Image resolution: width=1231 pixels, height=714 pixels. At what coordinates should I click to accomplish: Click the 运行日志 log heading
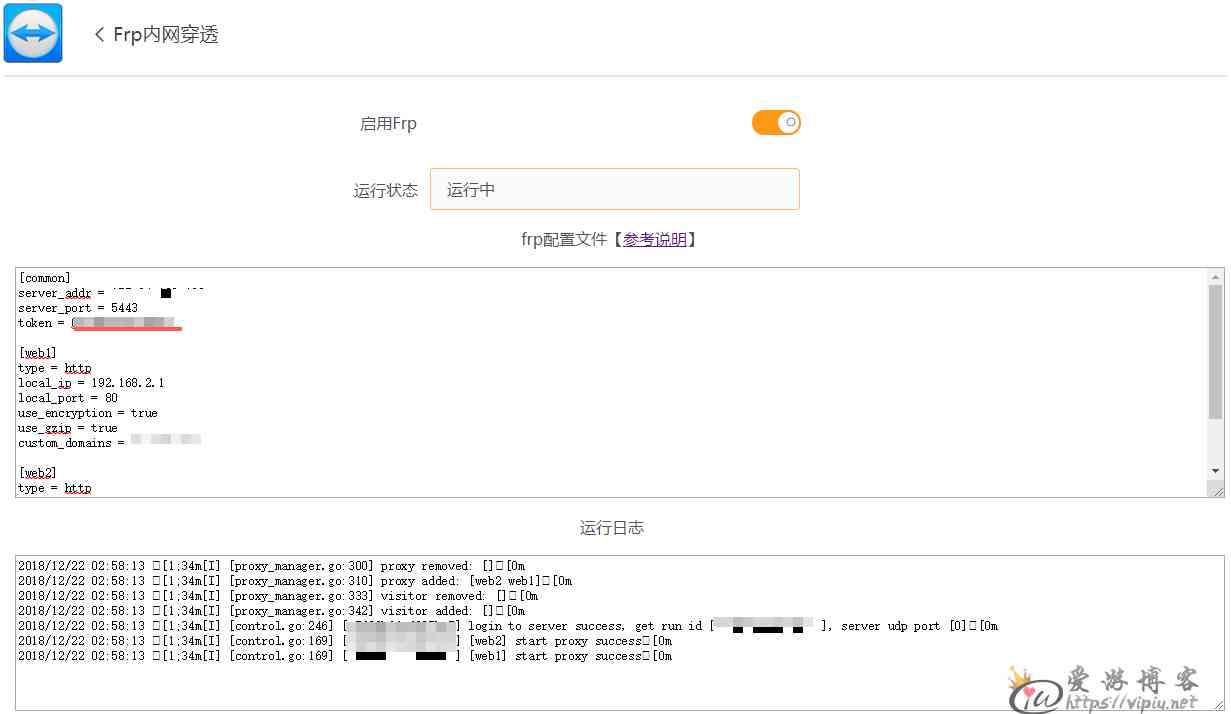click(x=611, y=527)
